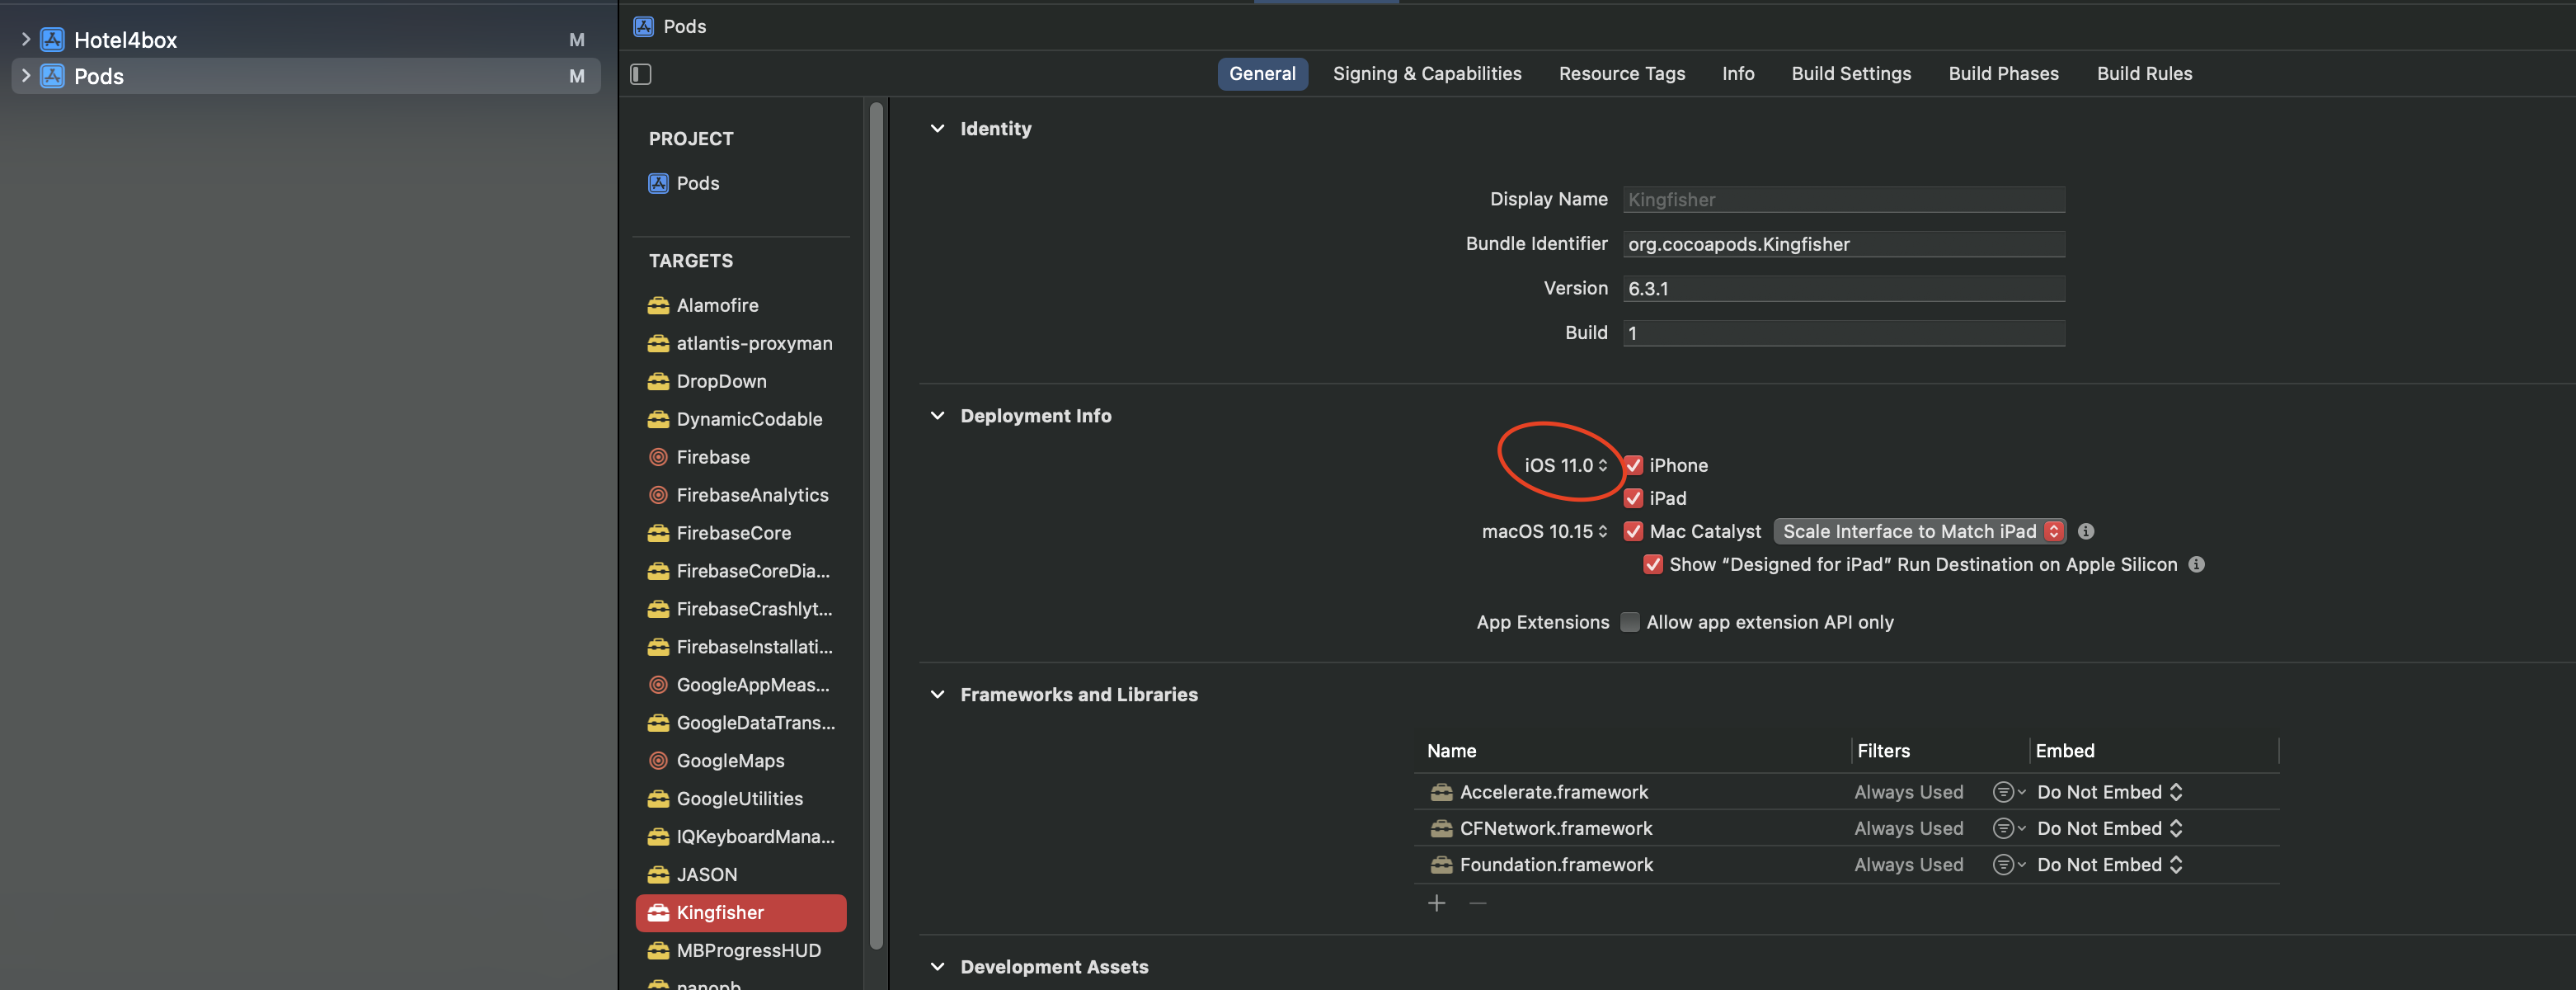Select the Firebase aggregate target icon

coord(658,457)
